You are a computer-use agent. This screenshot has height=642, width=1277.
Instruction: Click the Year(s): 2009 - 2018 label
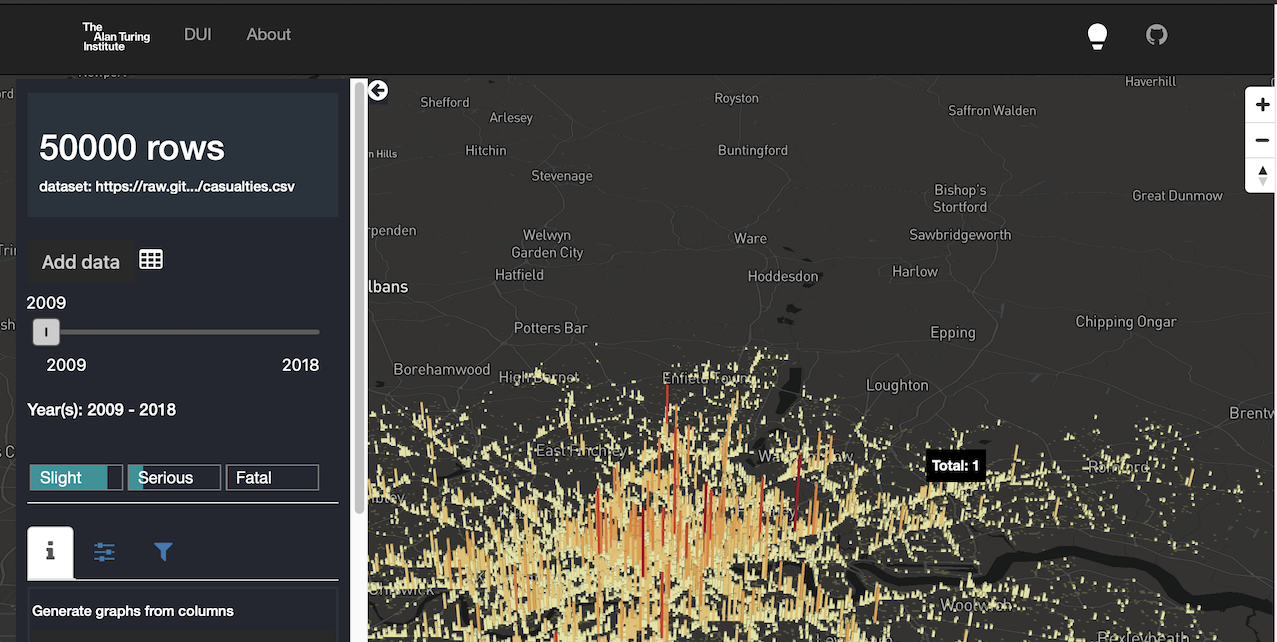pos(101,410)
